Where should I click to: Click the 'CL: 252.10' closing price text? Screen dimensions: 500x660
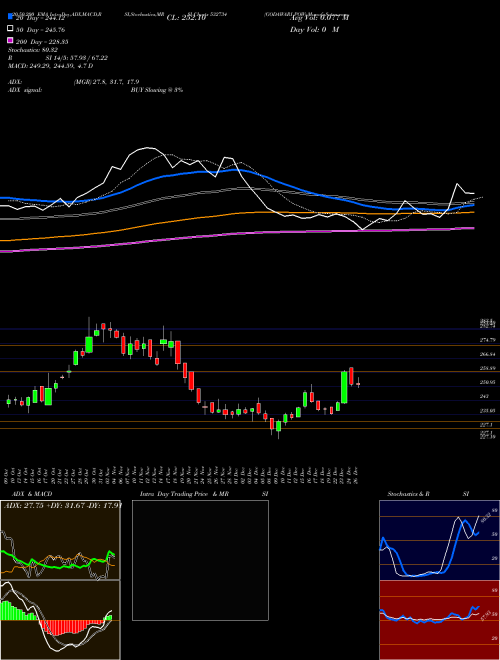(x=186, y=18)
